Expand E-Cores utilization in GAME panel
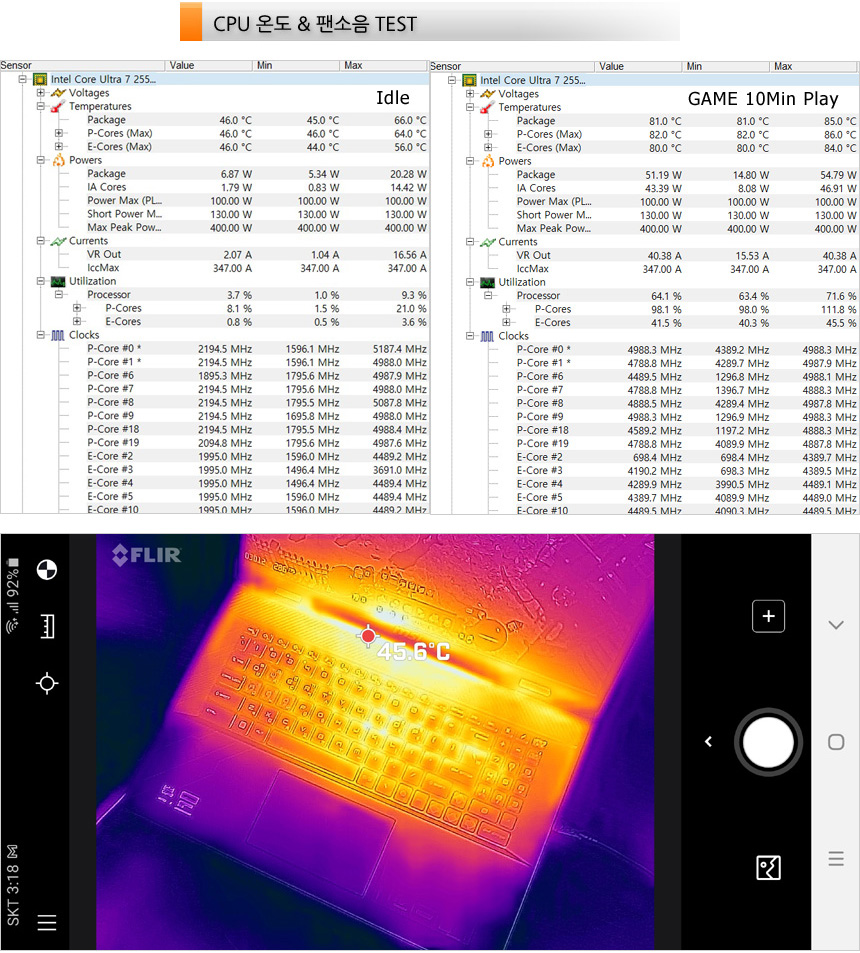 point(507,323)
